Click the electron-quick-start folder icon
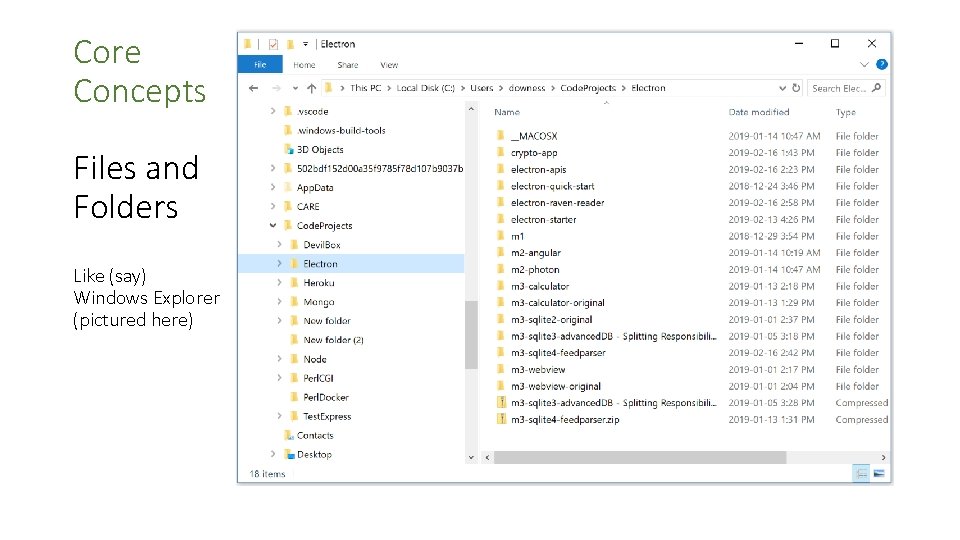Image resolution: width=960 pixels, height=540 pixels. [501, 186]
